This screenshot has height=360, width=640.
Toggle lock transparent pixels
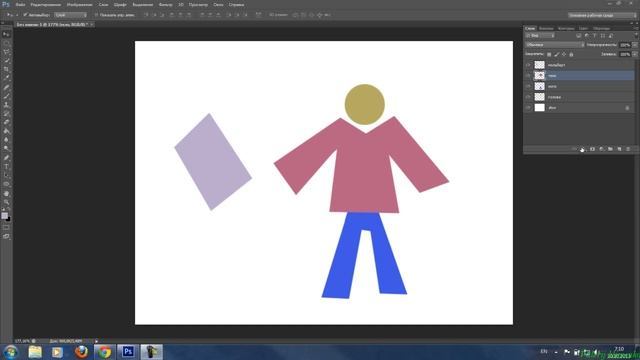click(x=549, y=54)
